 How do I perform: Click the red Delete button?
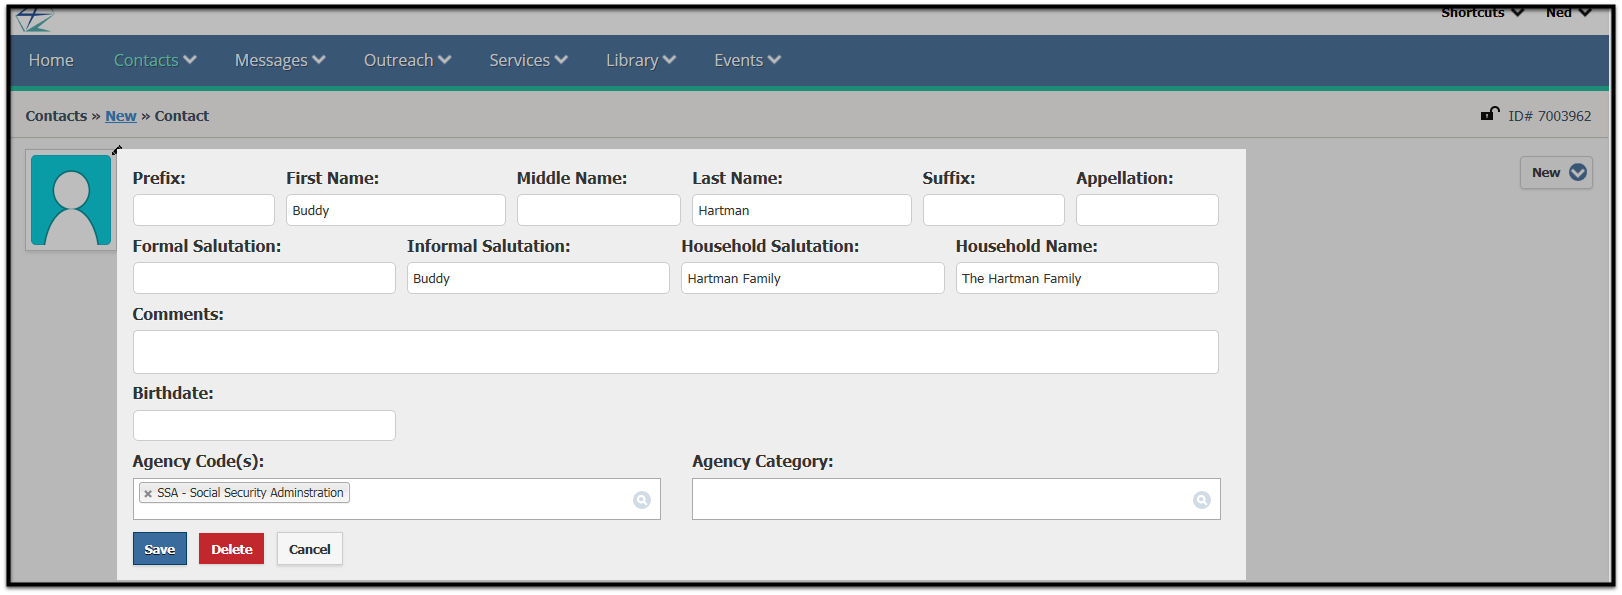tap(231, 549)
